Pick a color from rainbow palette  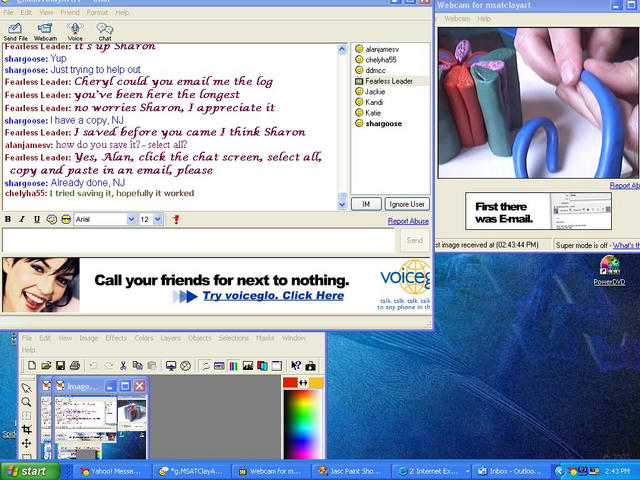(x=302, y=424)
